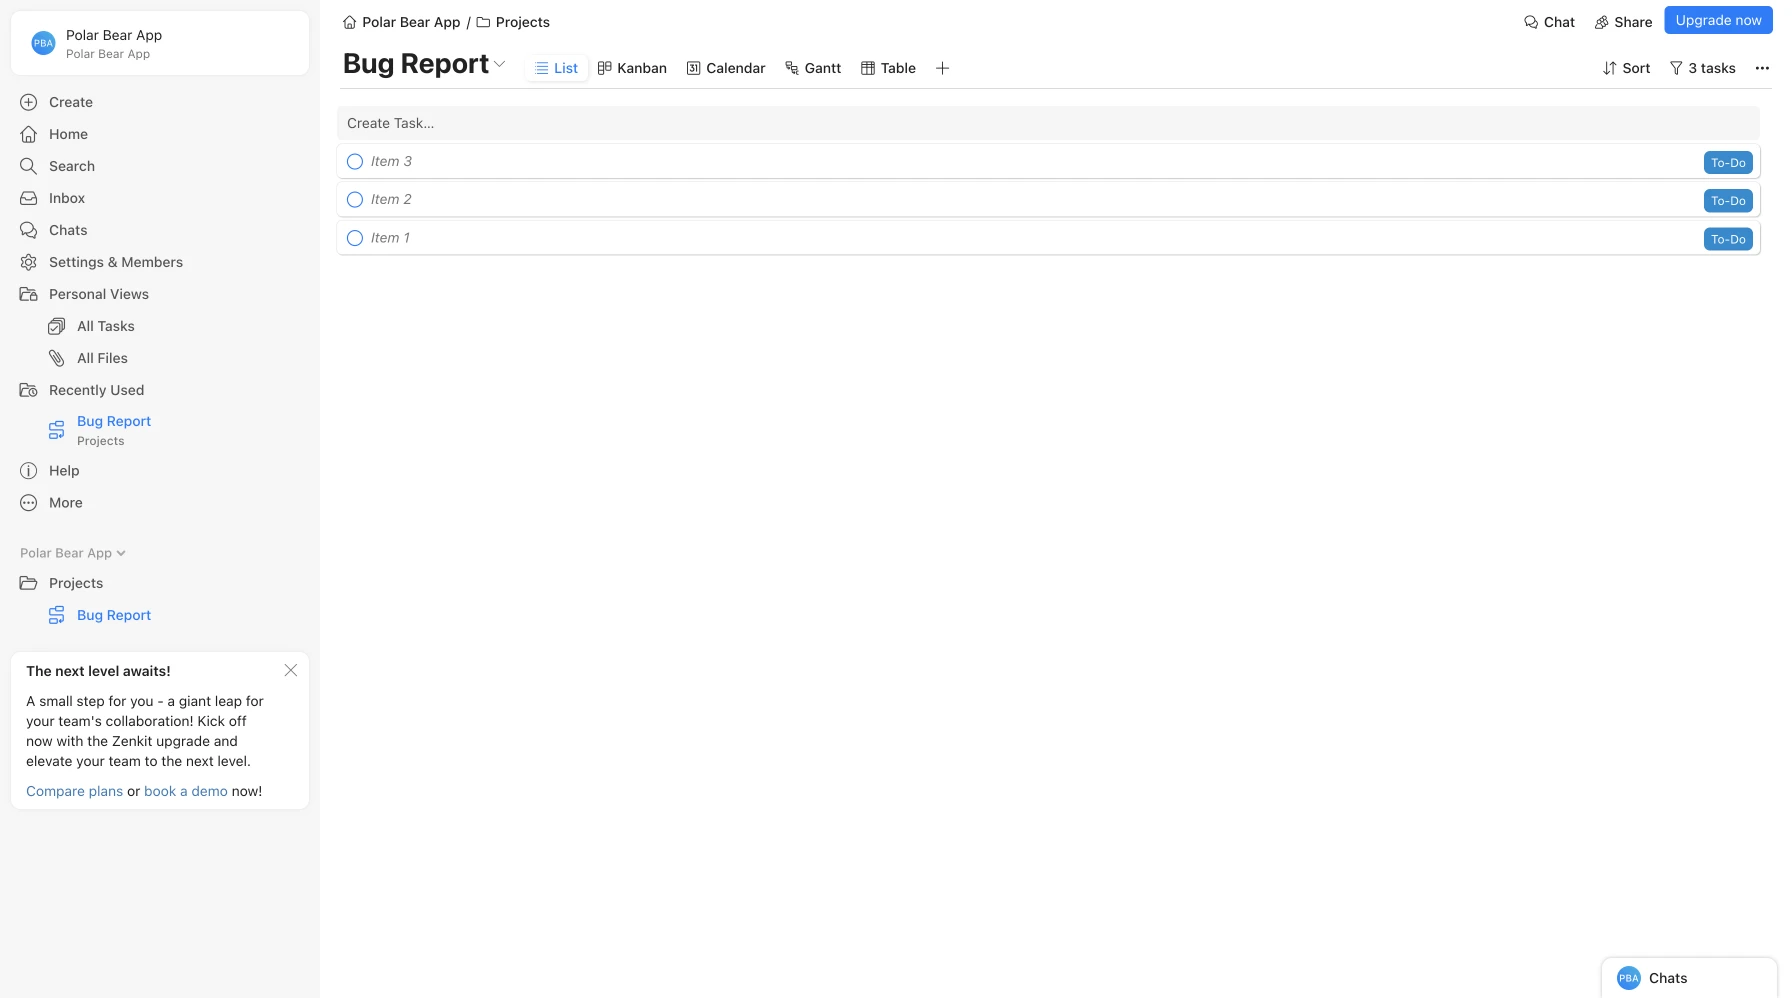This screenshot has height=998, width=1792.
Task: Click the Upgrade now button
Action: (x=1718, y=20)
